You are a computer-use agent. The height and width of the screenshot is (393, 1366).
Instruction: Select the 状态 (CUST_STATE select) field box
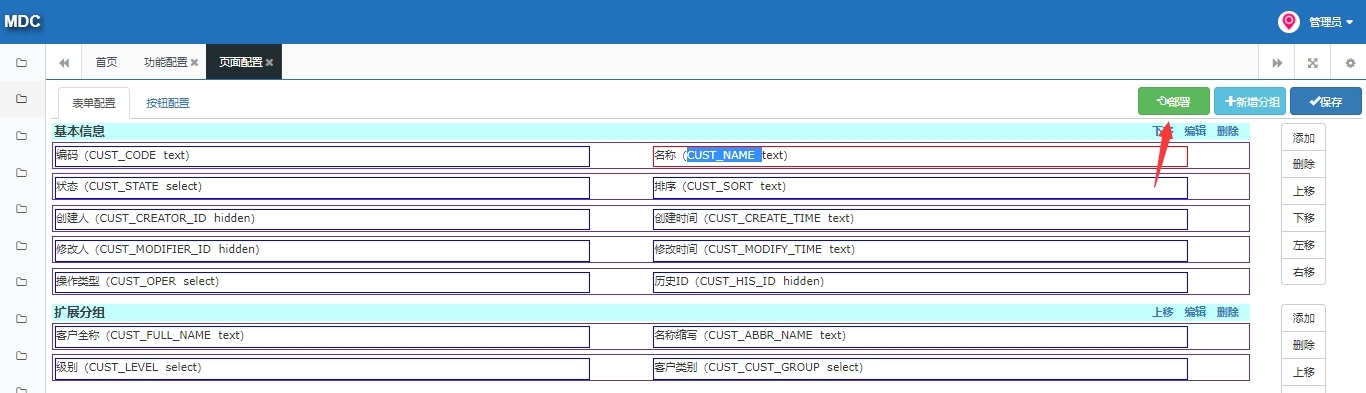[x=322, y=187]
